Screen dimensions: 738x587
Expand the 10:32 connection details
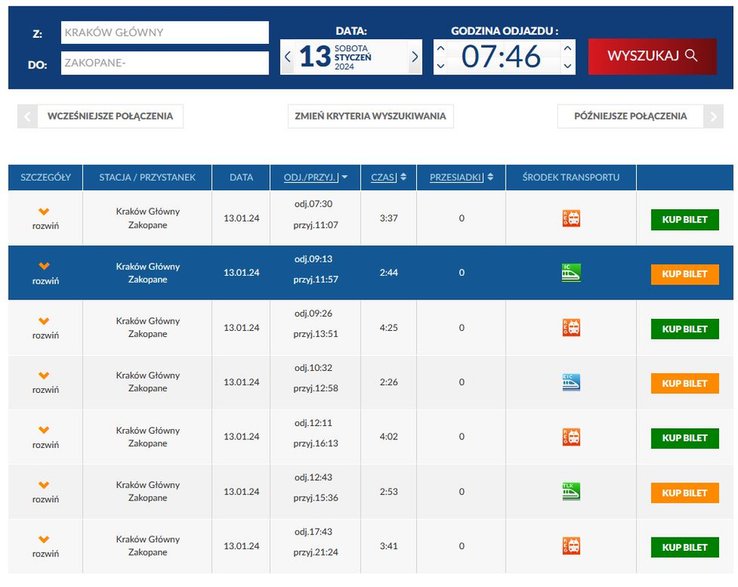coord(45,382)
